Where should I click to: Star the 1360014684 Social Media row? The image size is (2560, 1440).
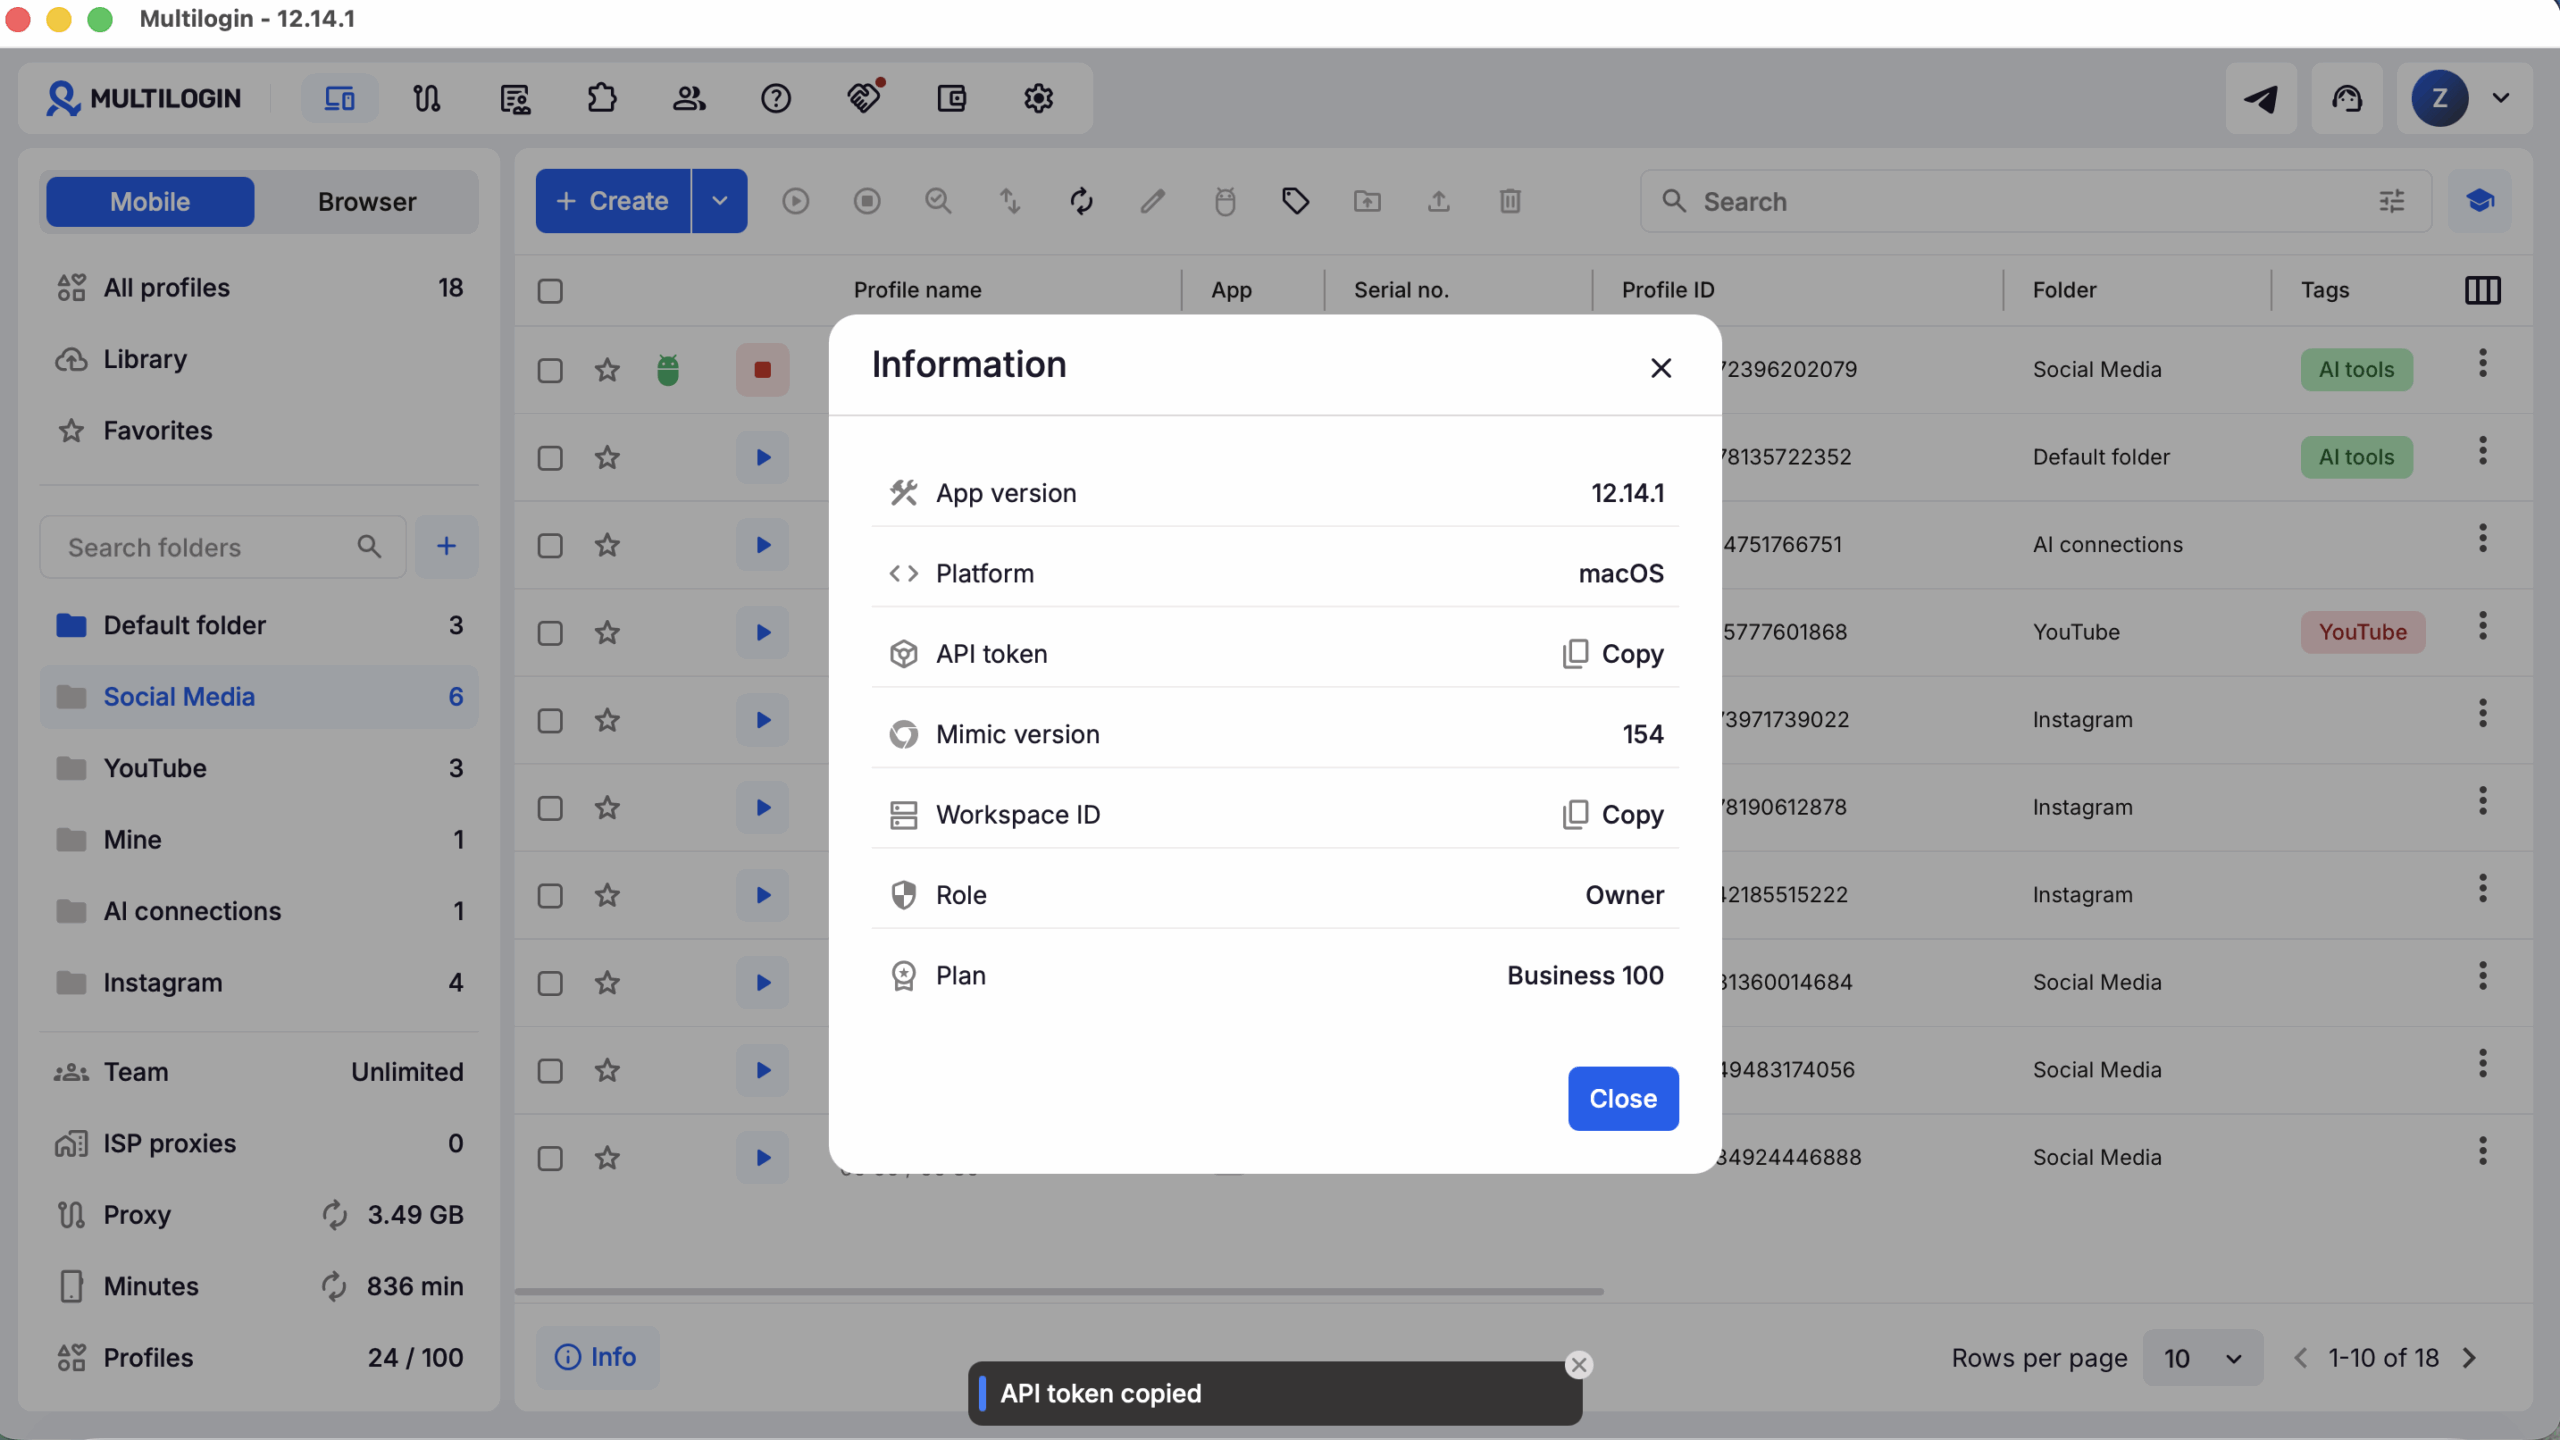[x=607, y=983]
